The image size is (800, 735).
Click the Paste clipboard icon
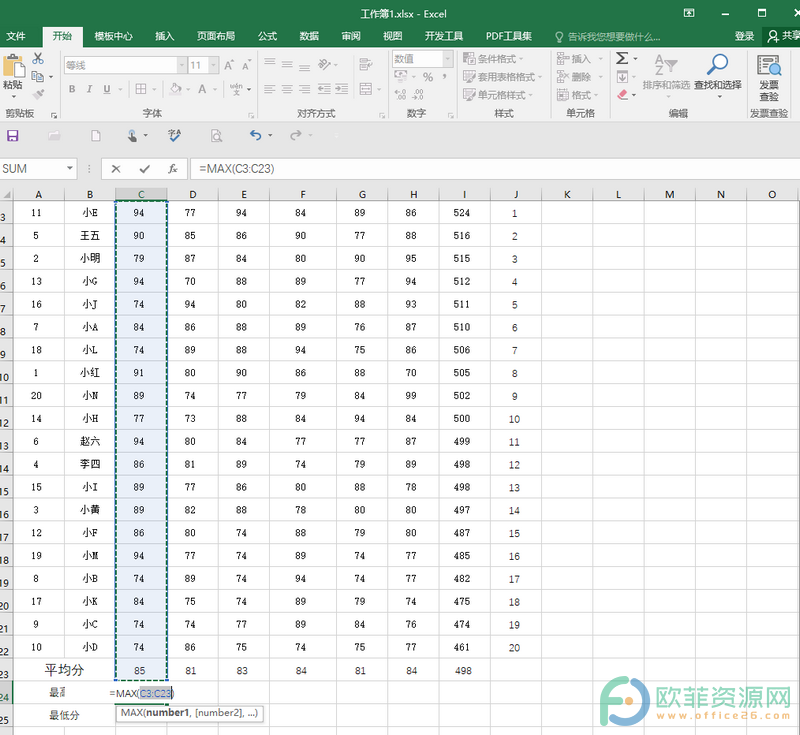pyautogui.click(x=13, y=66)
